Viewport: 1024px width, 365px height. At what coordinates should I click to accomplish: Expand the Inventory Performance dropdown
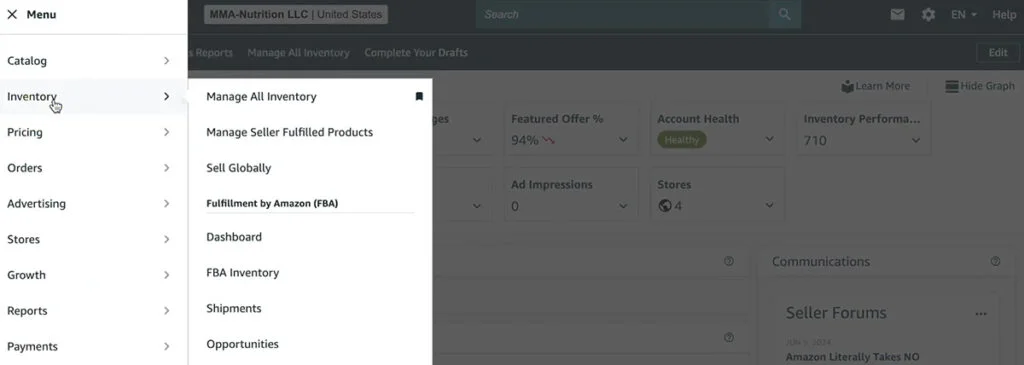916,140
